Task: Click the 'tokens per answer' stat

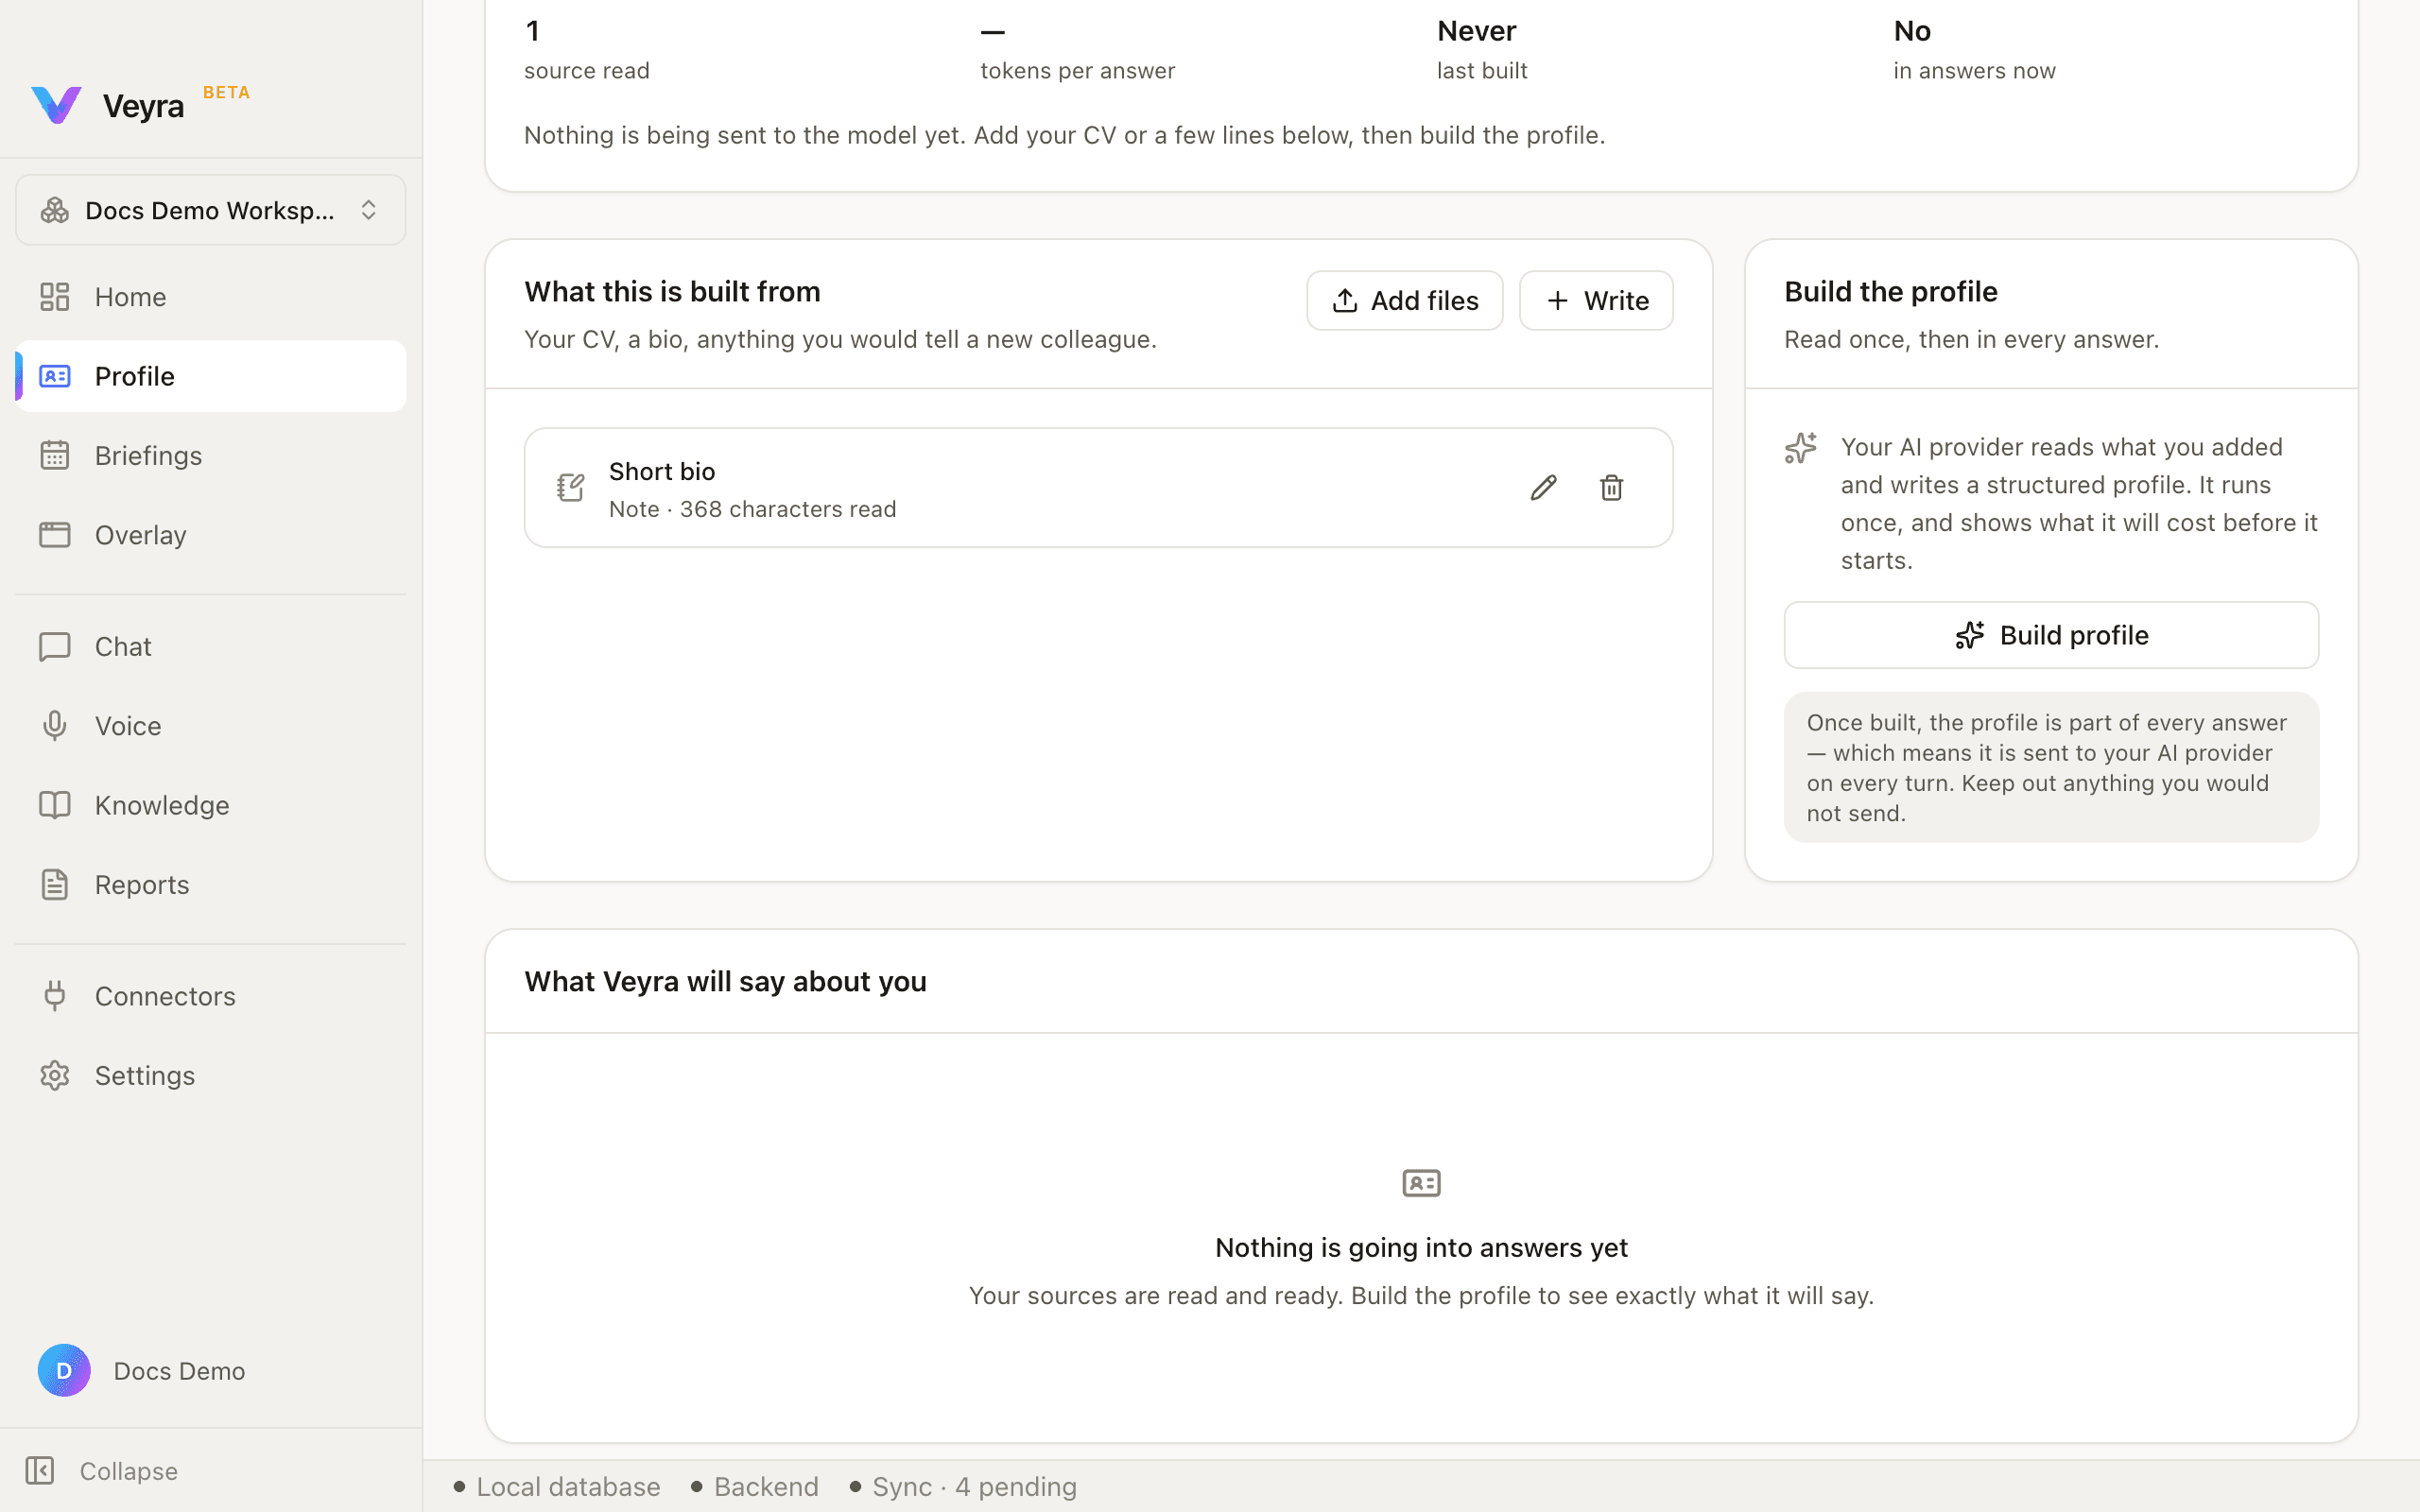Action: [1077, 50]
